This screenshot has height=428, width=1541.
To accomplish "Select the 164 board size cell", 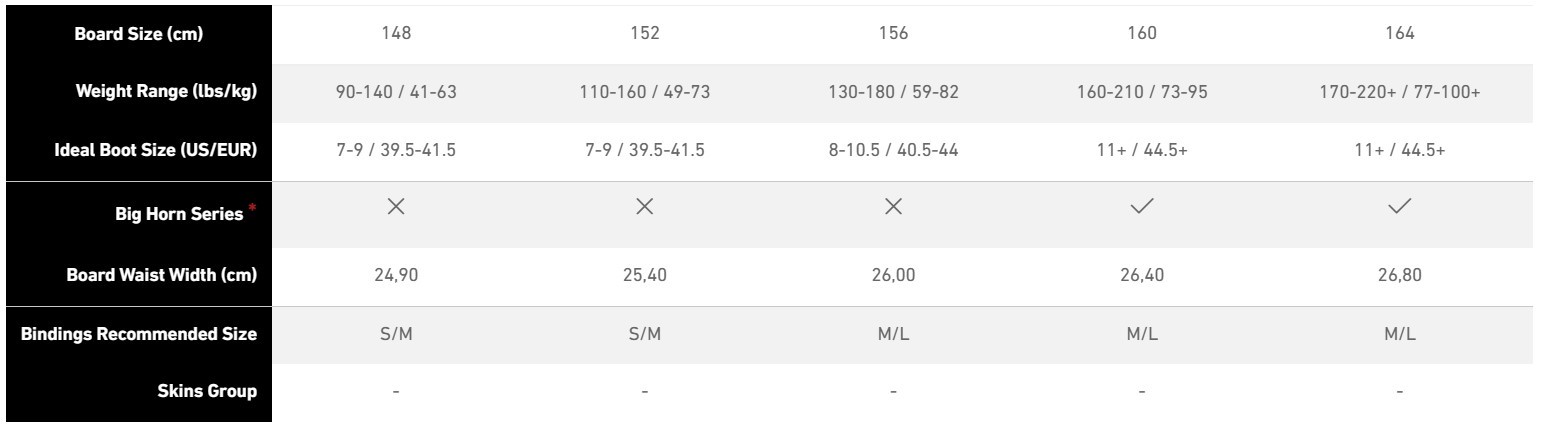I will [x=1400, y=34].
